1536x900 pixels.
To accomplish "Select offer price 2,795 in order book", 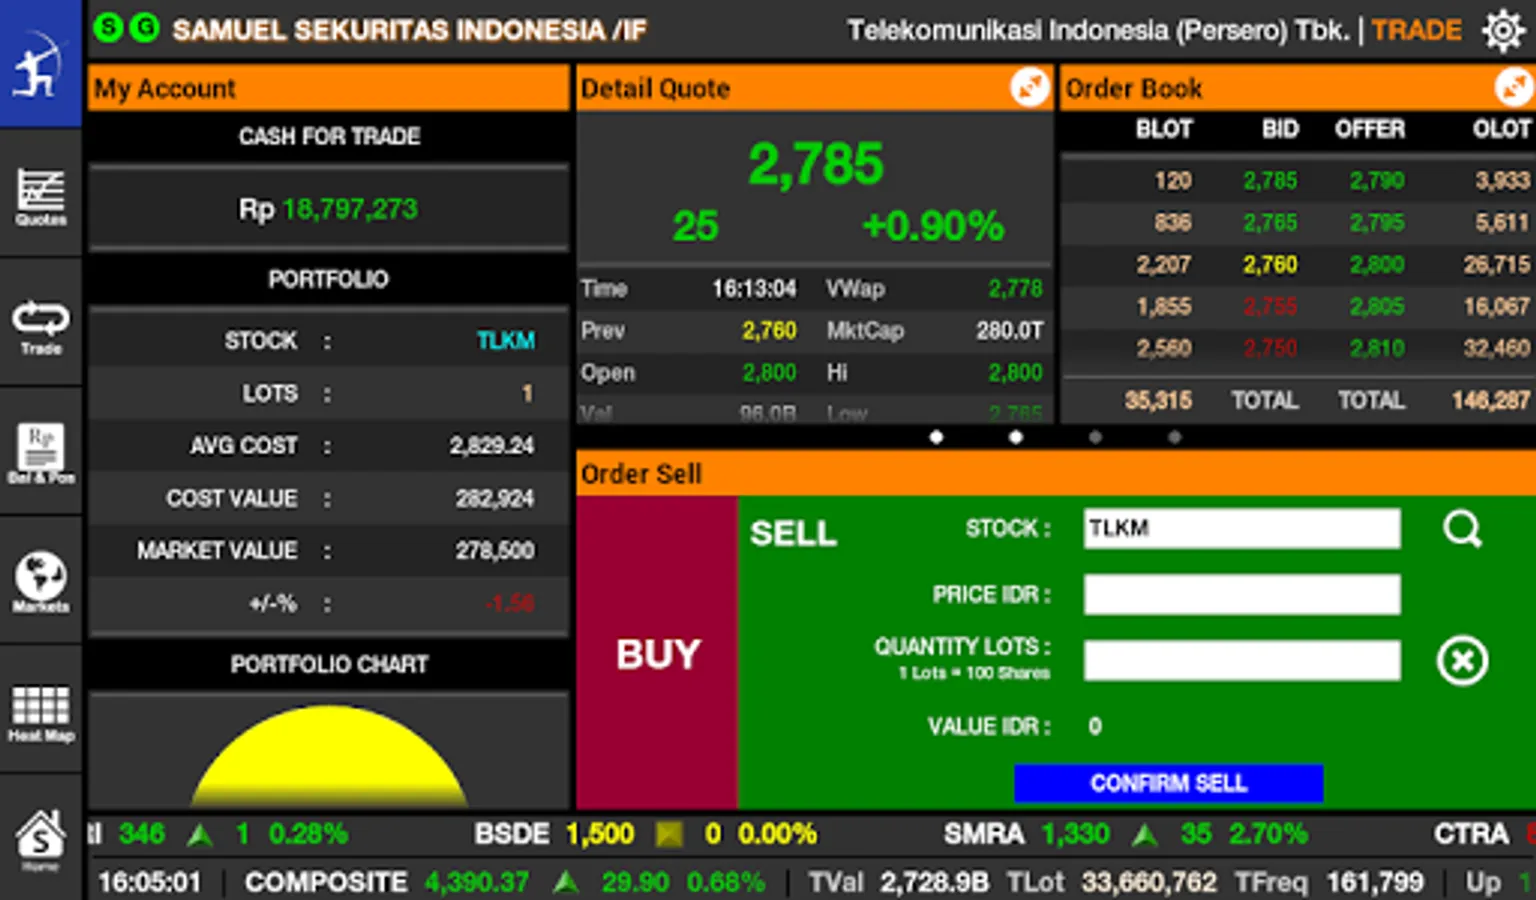I will (1377, 223).
